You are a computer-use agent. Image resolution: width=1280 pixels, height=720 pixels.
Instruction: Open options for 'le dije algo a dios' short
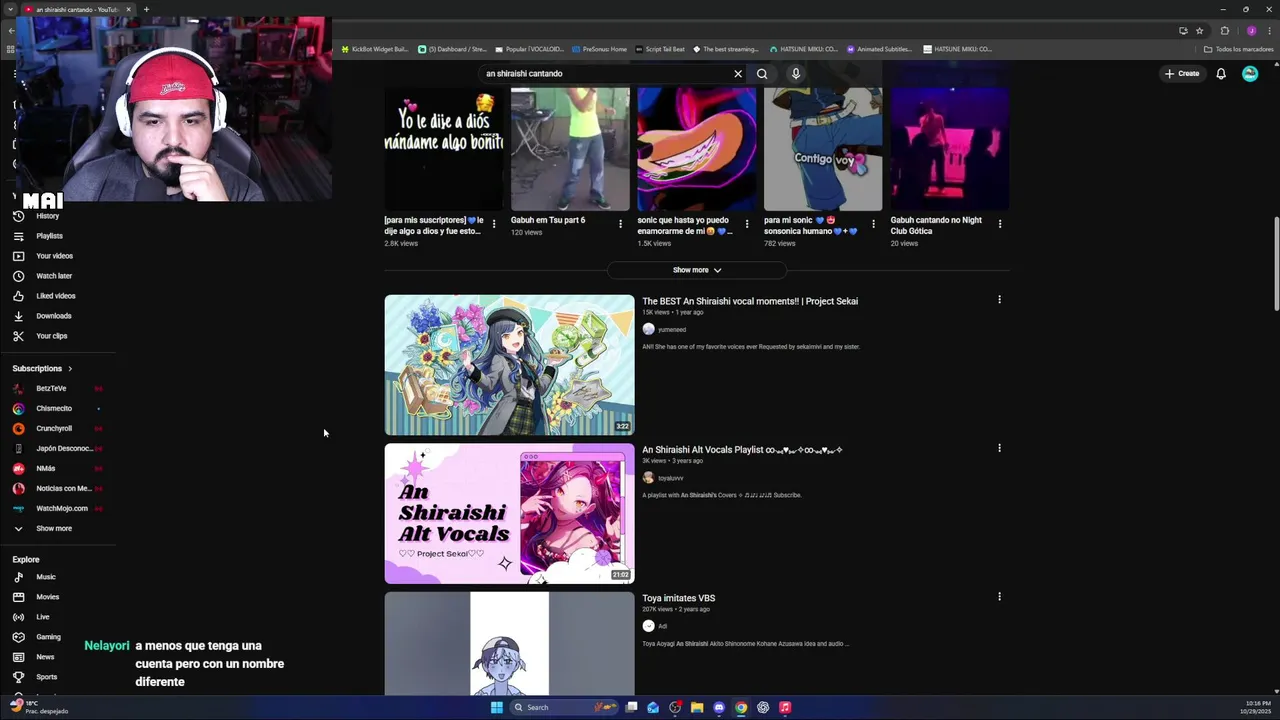click(494, 224)
